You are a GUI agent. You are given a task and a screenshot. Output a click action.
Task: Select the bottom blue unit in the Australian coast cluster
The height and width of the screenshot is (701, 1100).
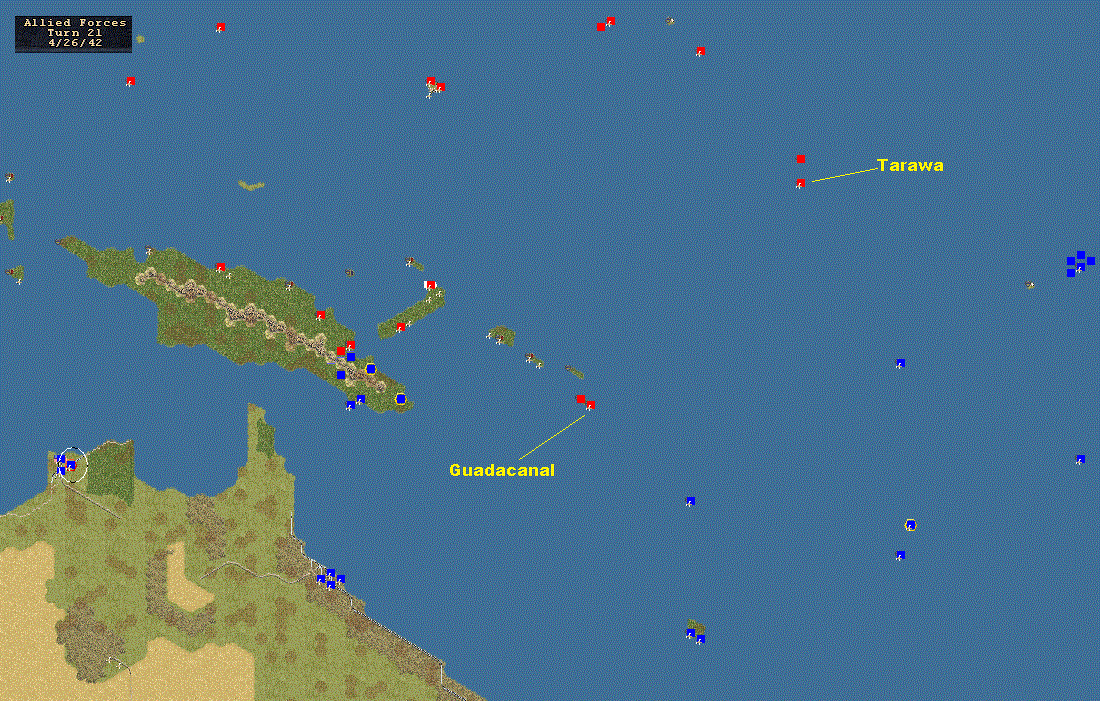pos(330,585)
